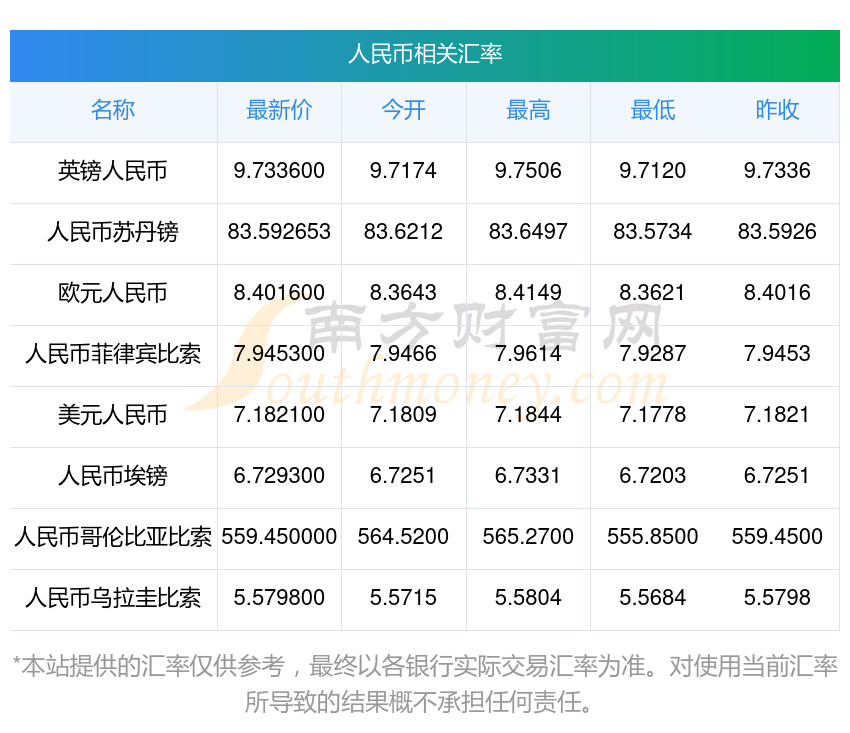This screenshot has height=733, width=850.
Task: Click latest price 6.729300
Action: (x=279, y=476)
